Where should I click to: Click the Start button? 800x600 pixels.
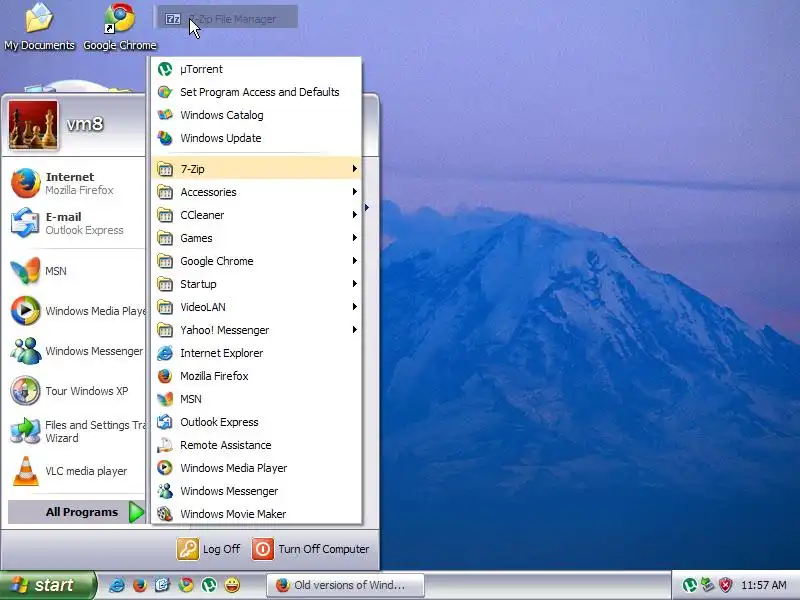(47, 585)
